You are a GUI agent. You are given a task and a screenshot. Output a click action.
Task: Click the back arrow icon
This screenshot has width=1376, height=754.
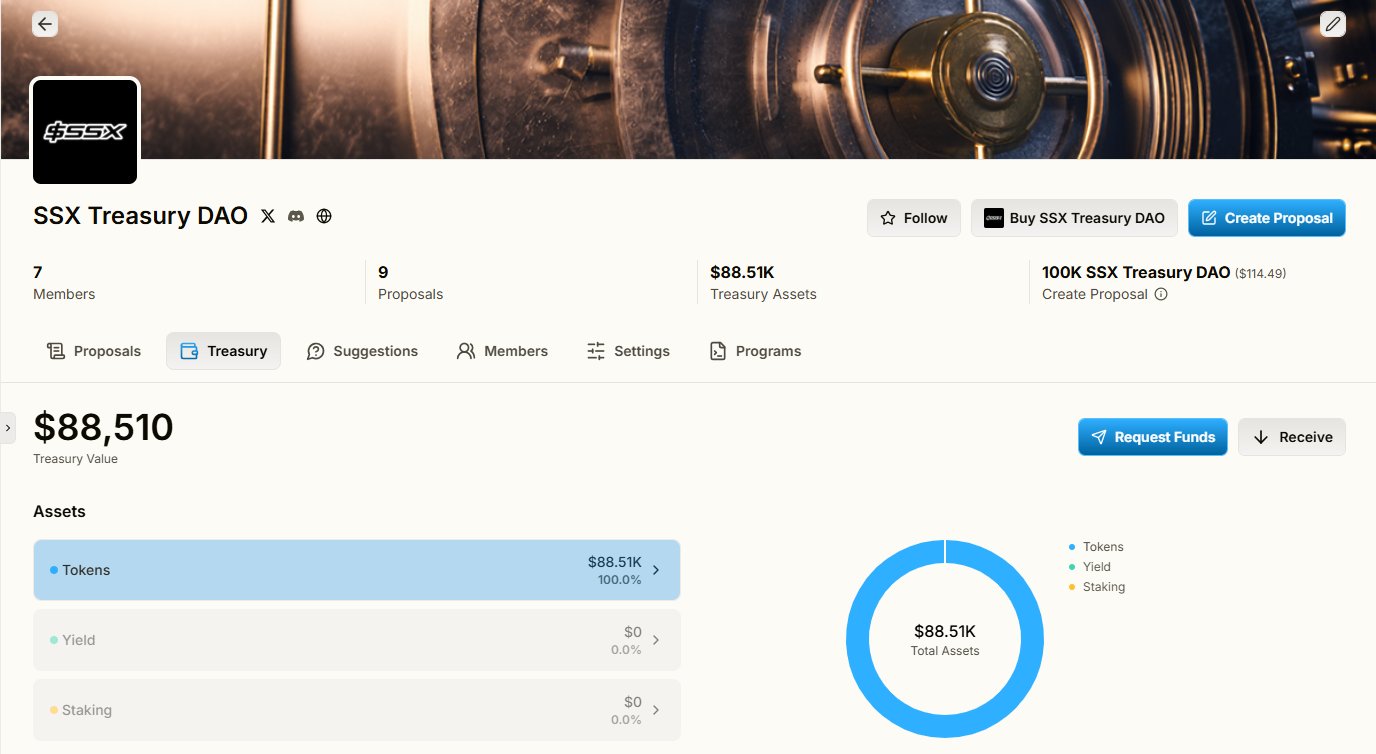click(45, 24)
